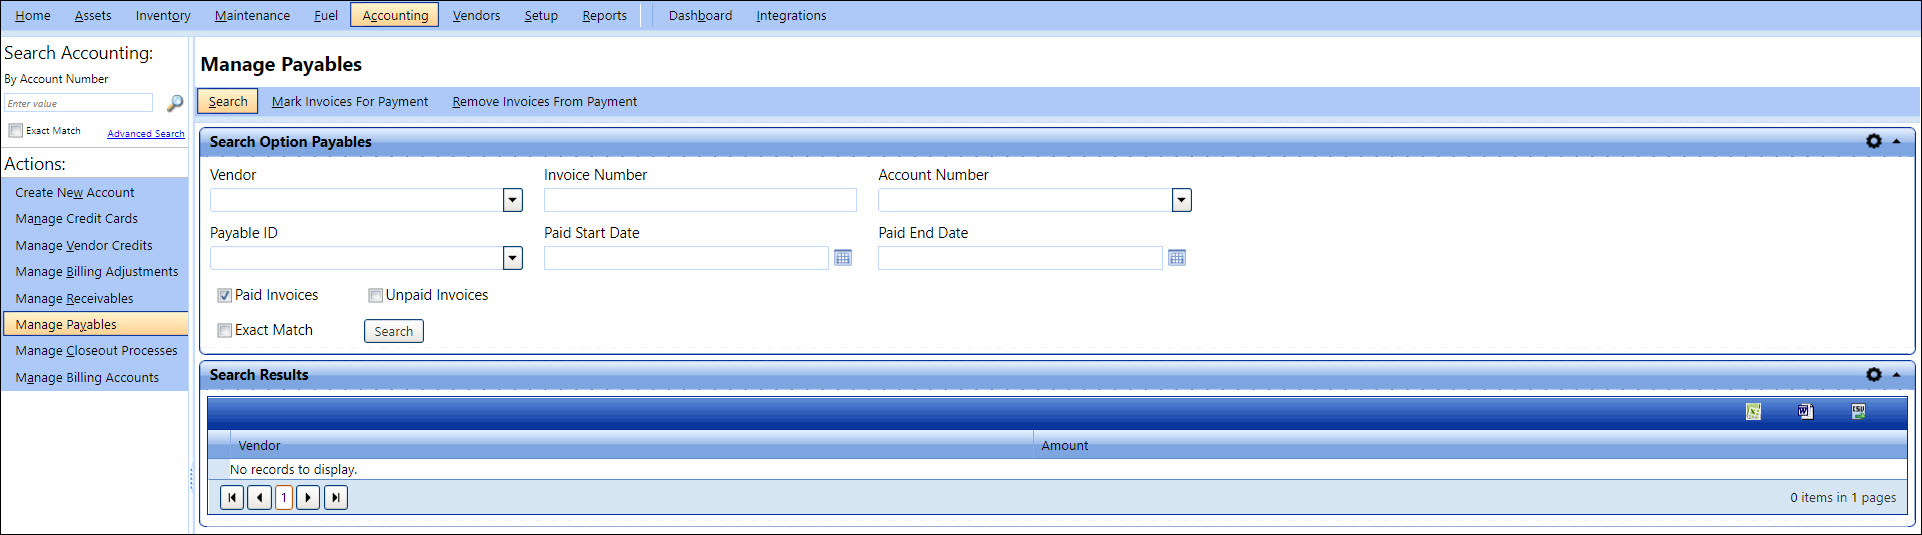Viewport: 1922px width, 535px height.
Task: Go to last page of results
Action: tap(336, 497)
